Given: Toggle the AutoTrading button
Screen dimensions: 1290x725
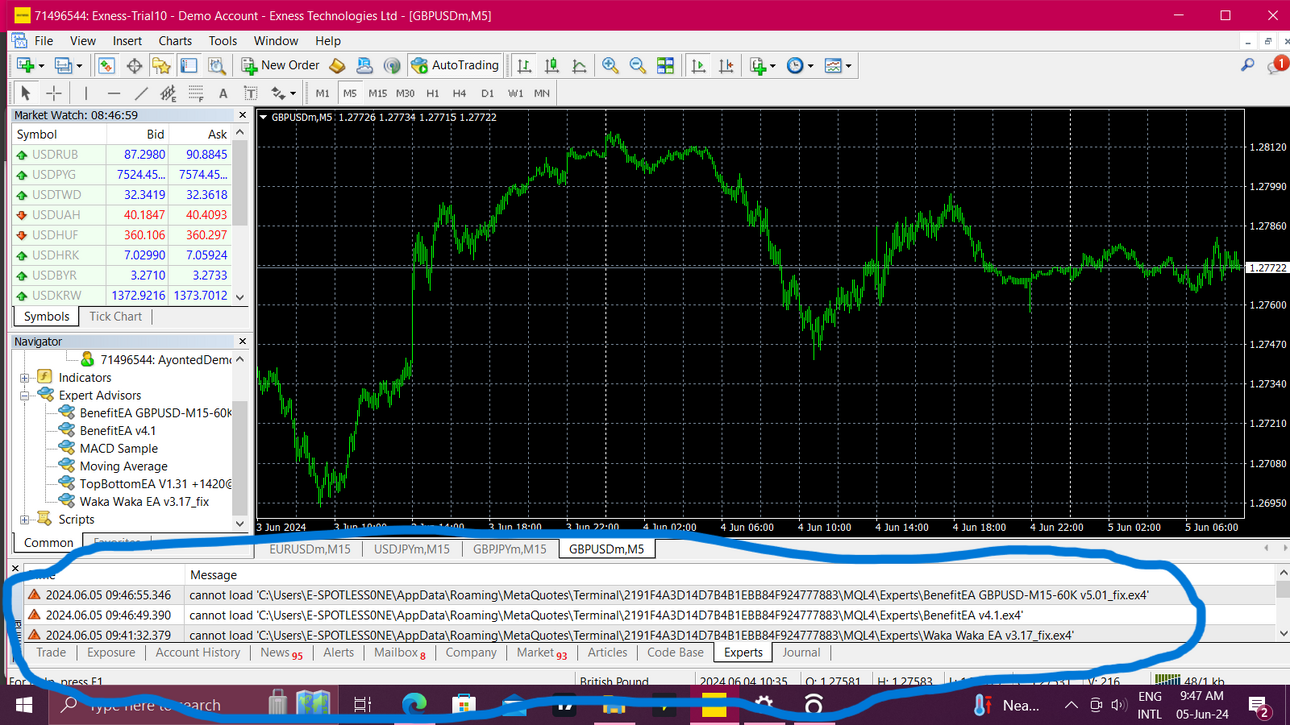Looking at the screenshot, I should pos(454,65).
